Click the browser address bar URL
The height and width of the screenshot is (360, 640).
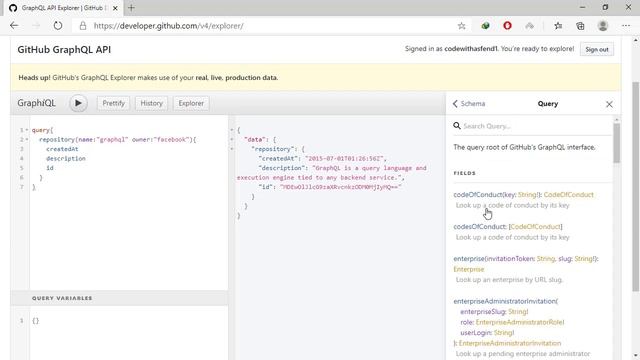pyautogui.click(x=168, y=26)
